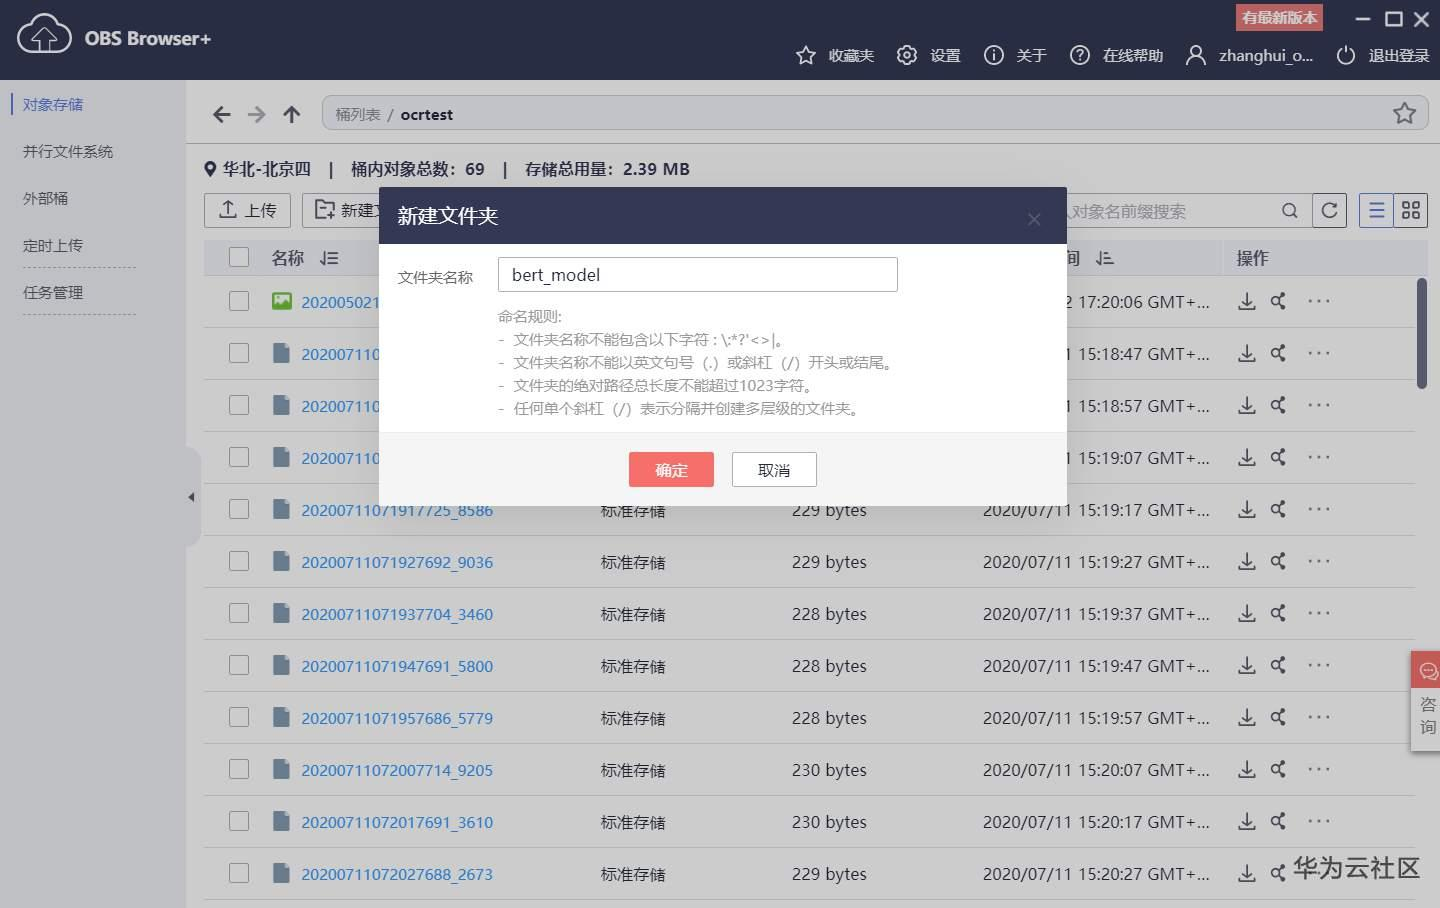The image size is (1440, 908).
Task: Select 对象存储 in the sidebar
Action: click(x=53, y=104)
